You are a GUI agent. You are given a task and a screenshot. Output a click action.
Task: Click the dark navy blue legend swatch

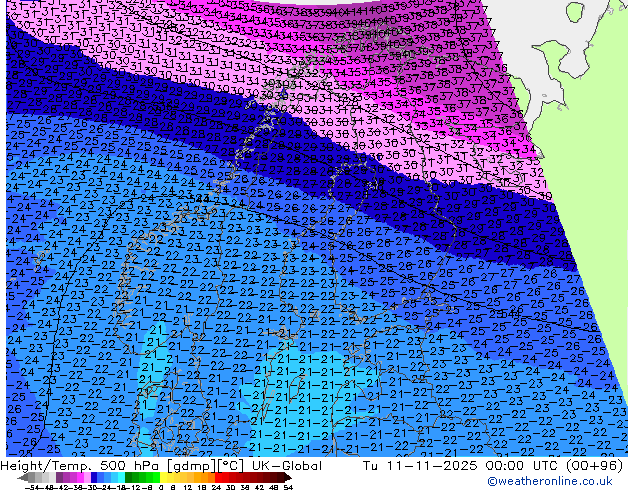94,477
